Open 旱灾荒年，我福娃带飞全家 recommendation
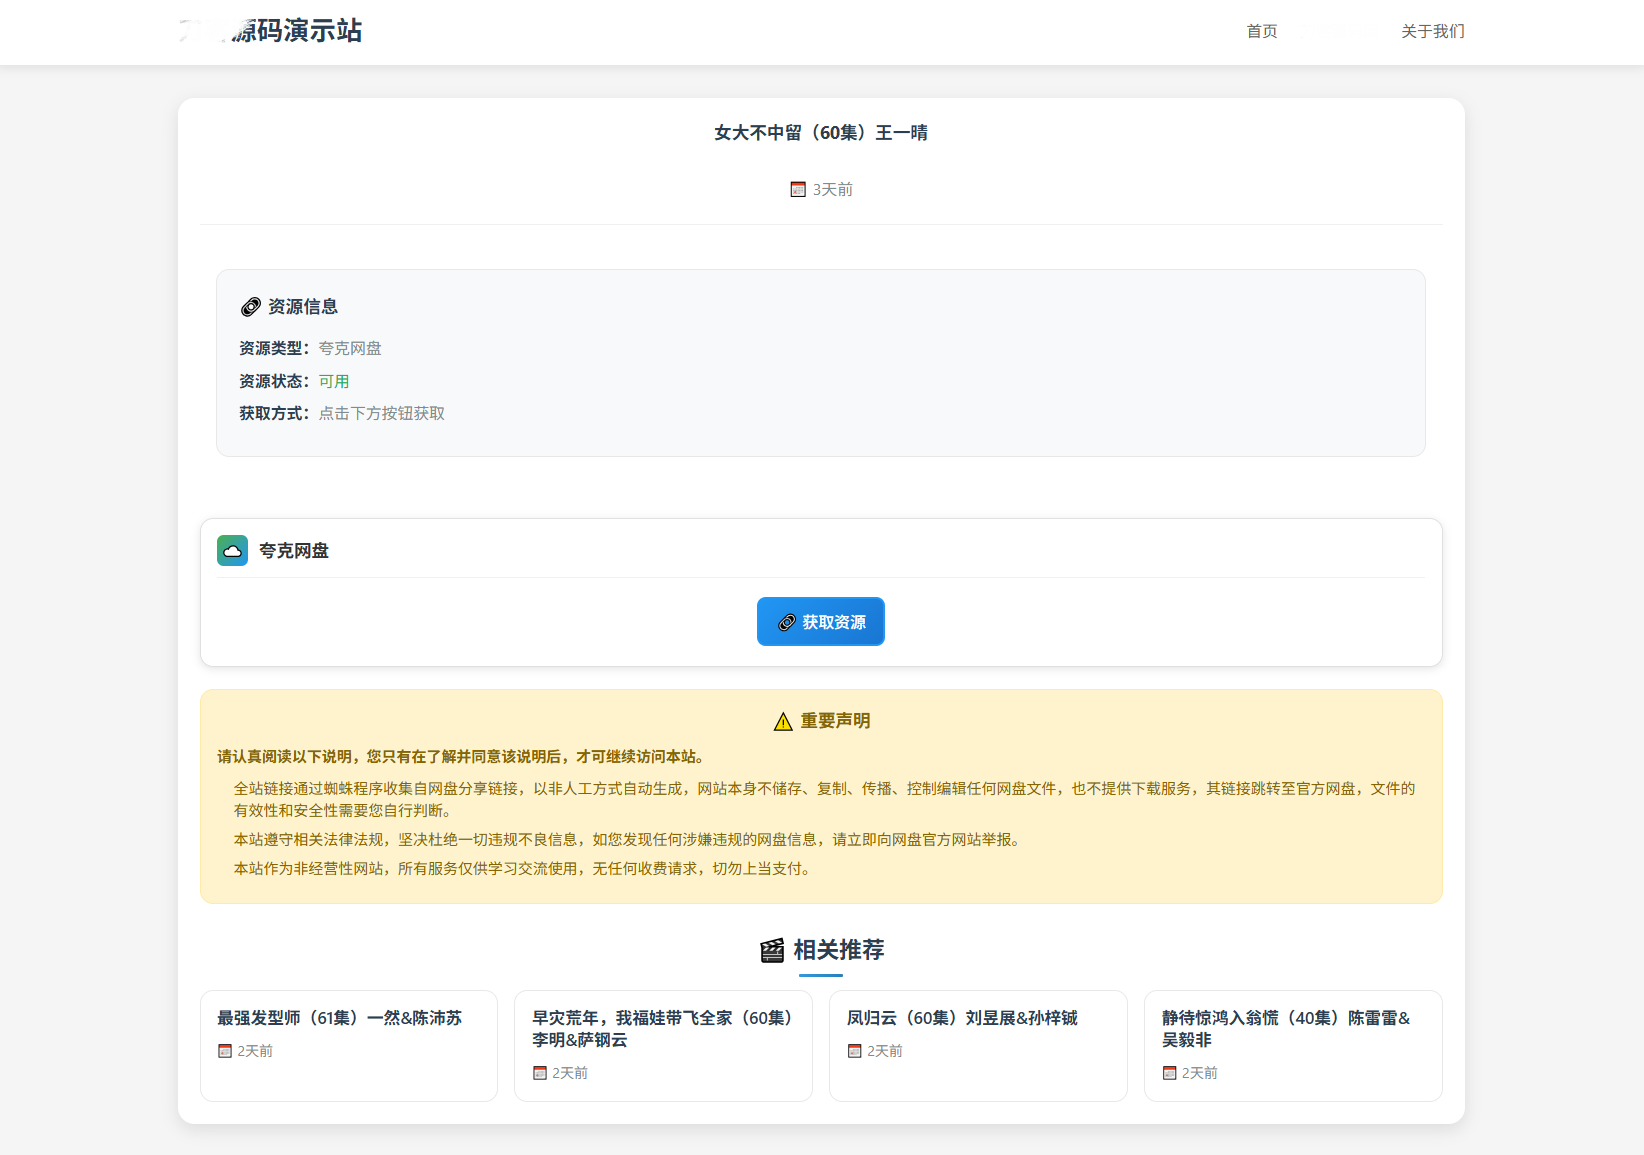Viewport: 1644px width, 1155px height. [x=662, y=1028]
